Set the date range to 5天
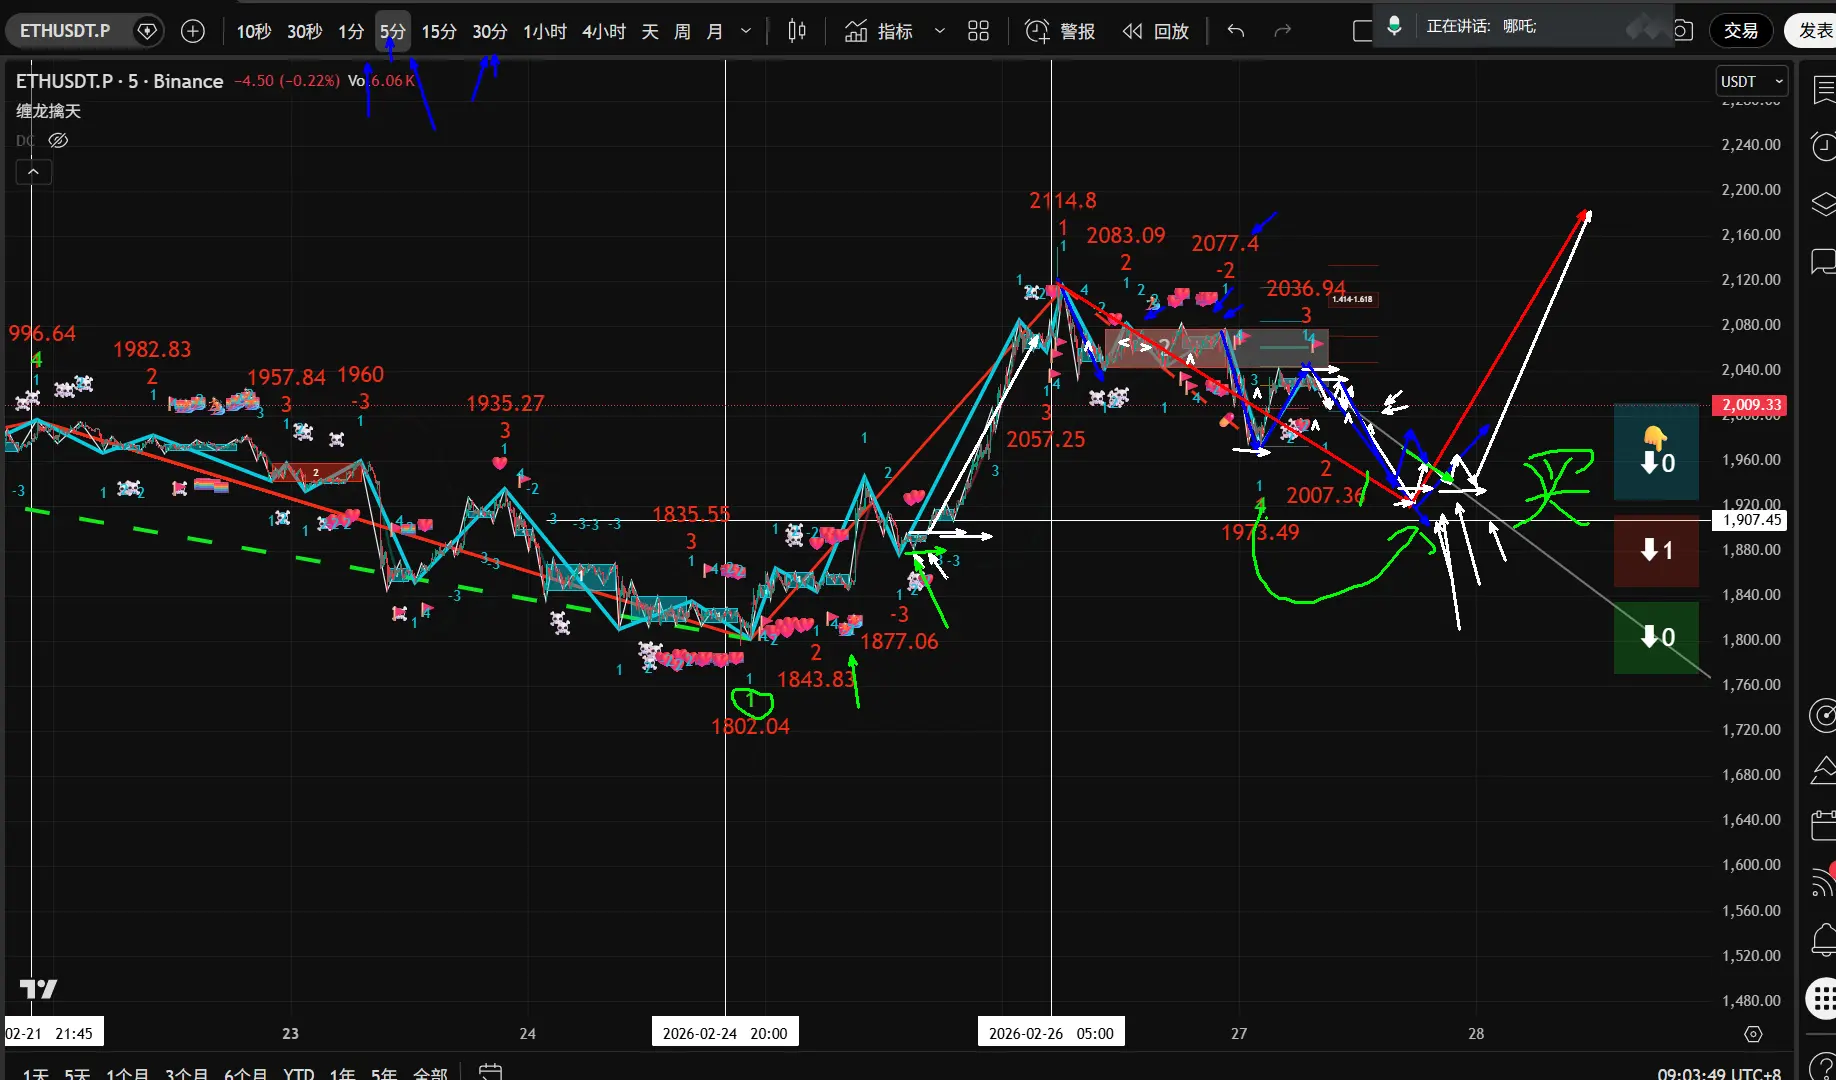The height and width of the screenshot is (1080, 1836). [77, 1074]
